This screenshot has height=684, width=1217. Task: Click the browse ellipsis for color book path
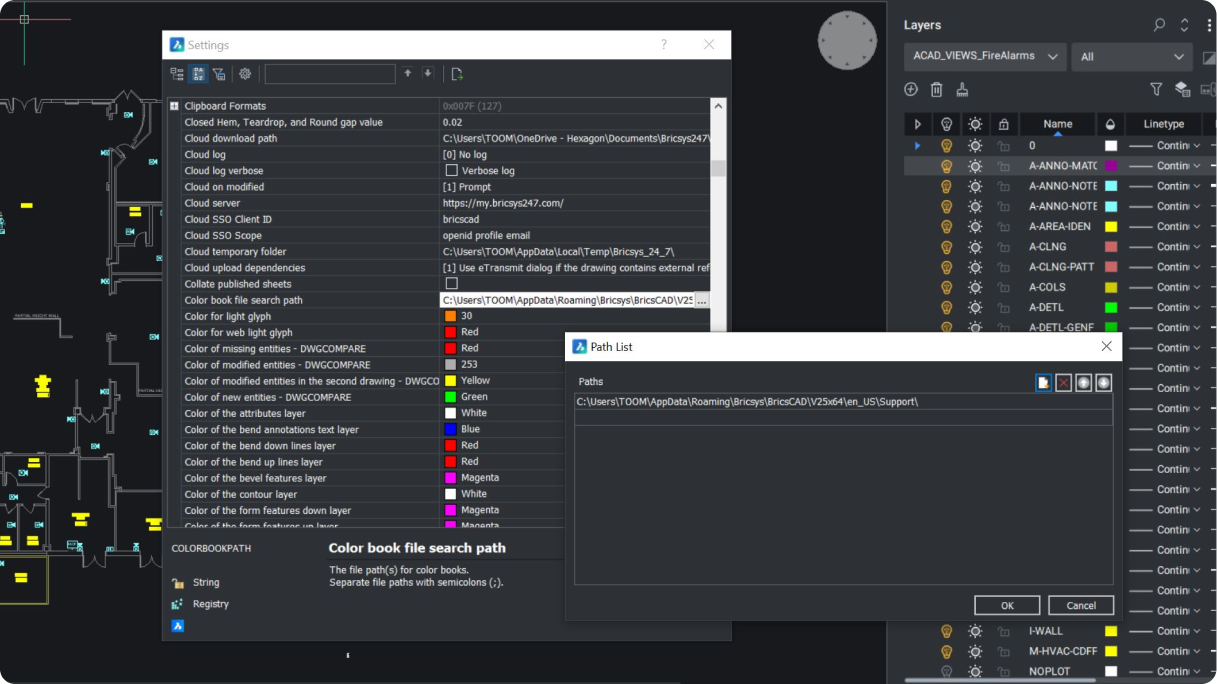click(x=702, y=300)
